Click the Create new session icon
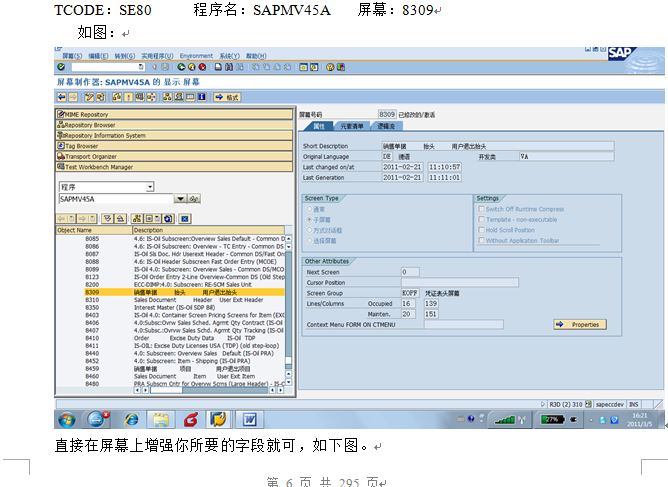 [303, 67]
